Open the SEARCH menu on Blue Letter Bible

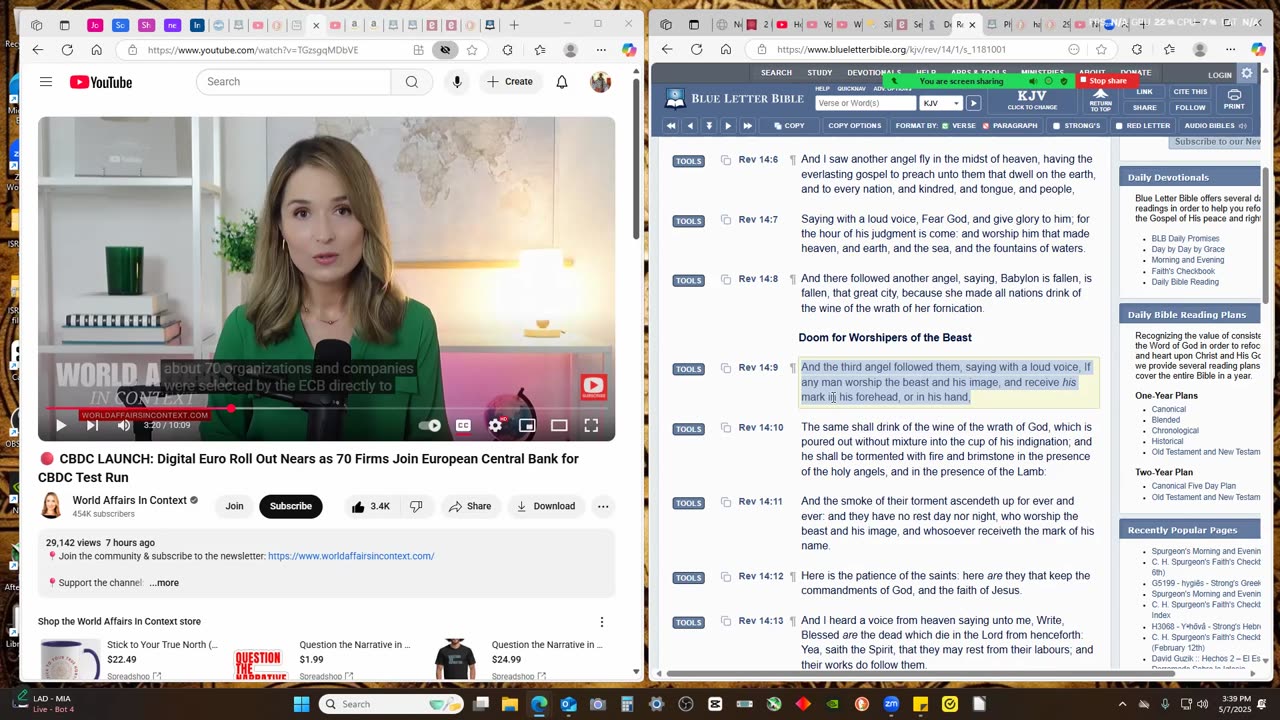[x=776, y=73]
